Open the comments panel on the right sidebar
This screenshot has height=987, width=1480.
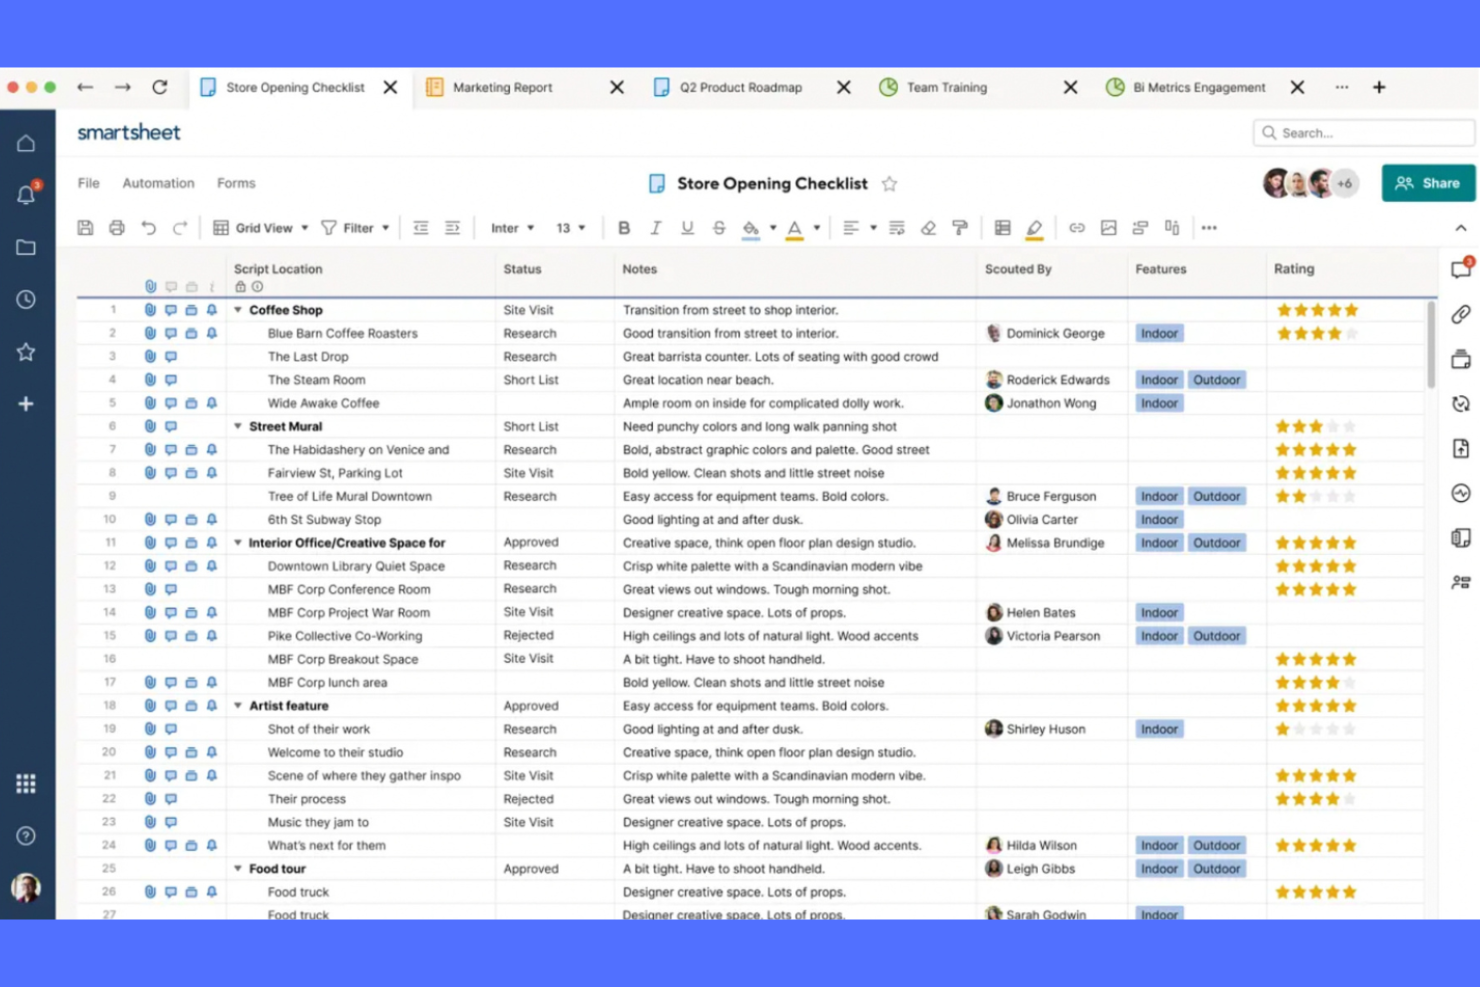(x=1461, y=267)
